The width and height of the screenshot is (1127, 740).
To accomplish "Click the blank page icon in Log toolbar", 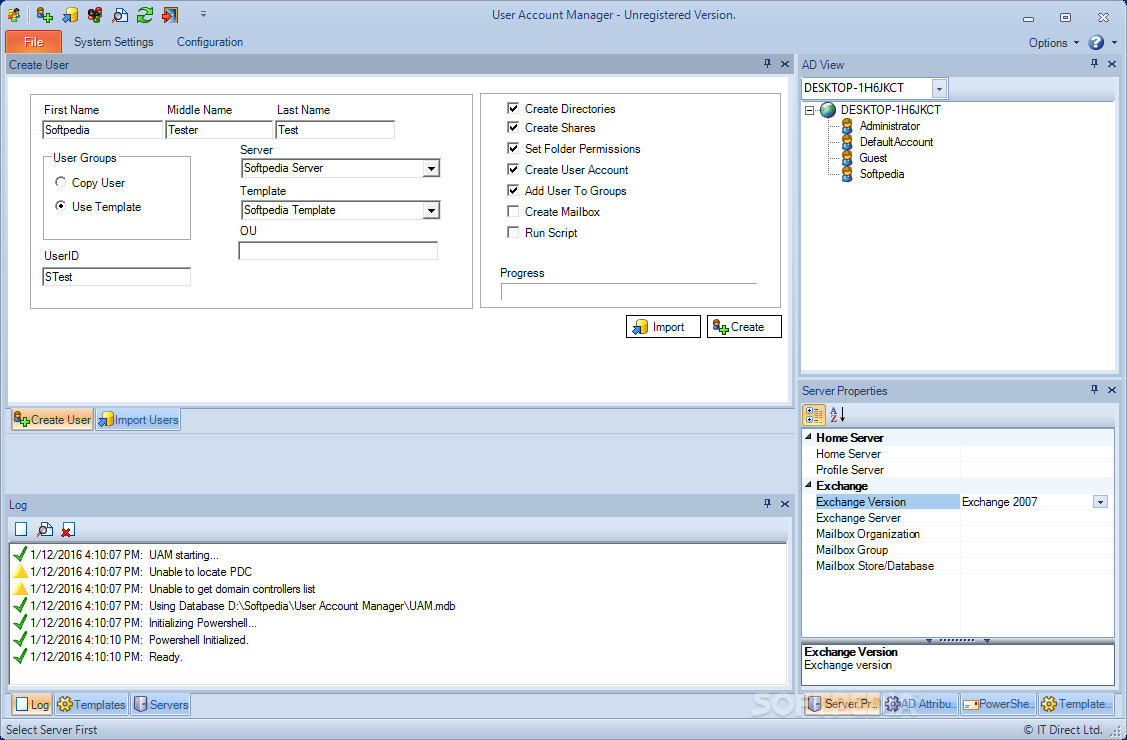I will (x=22, y=529).
